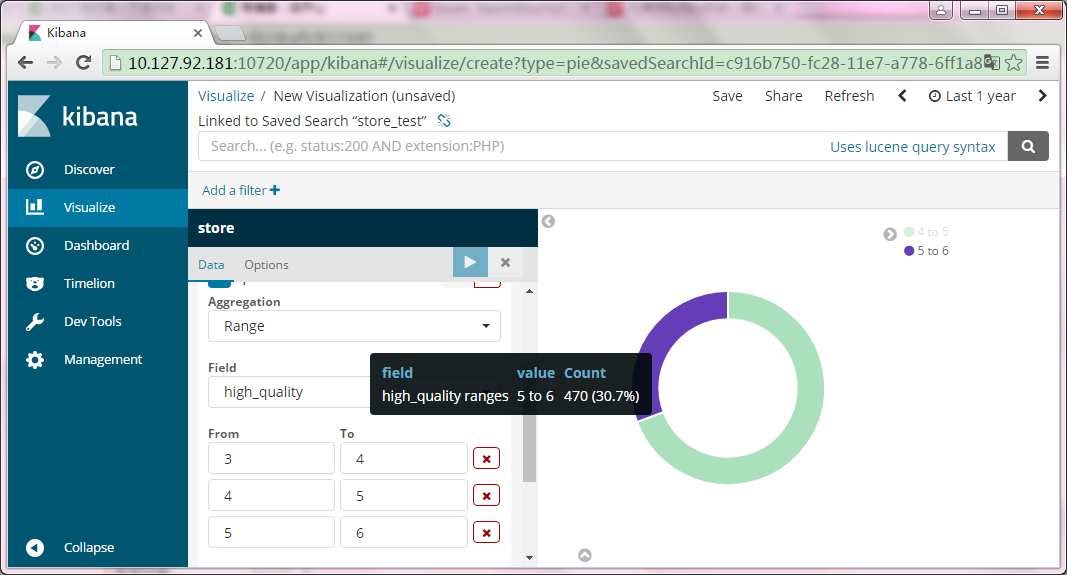The height and width of the screenshot is (575, 1067).
Task: Click the Discover compass icon
Action: [35, 169]
